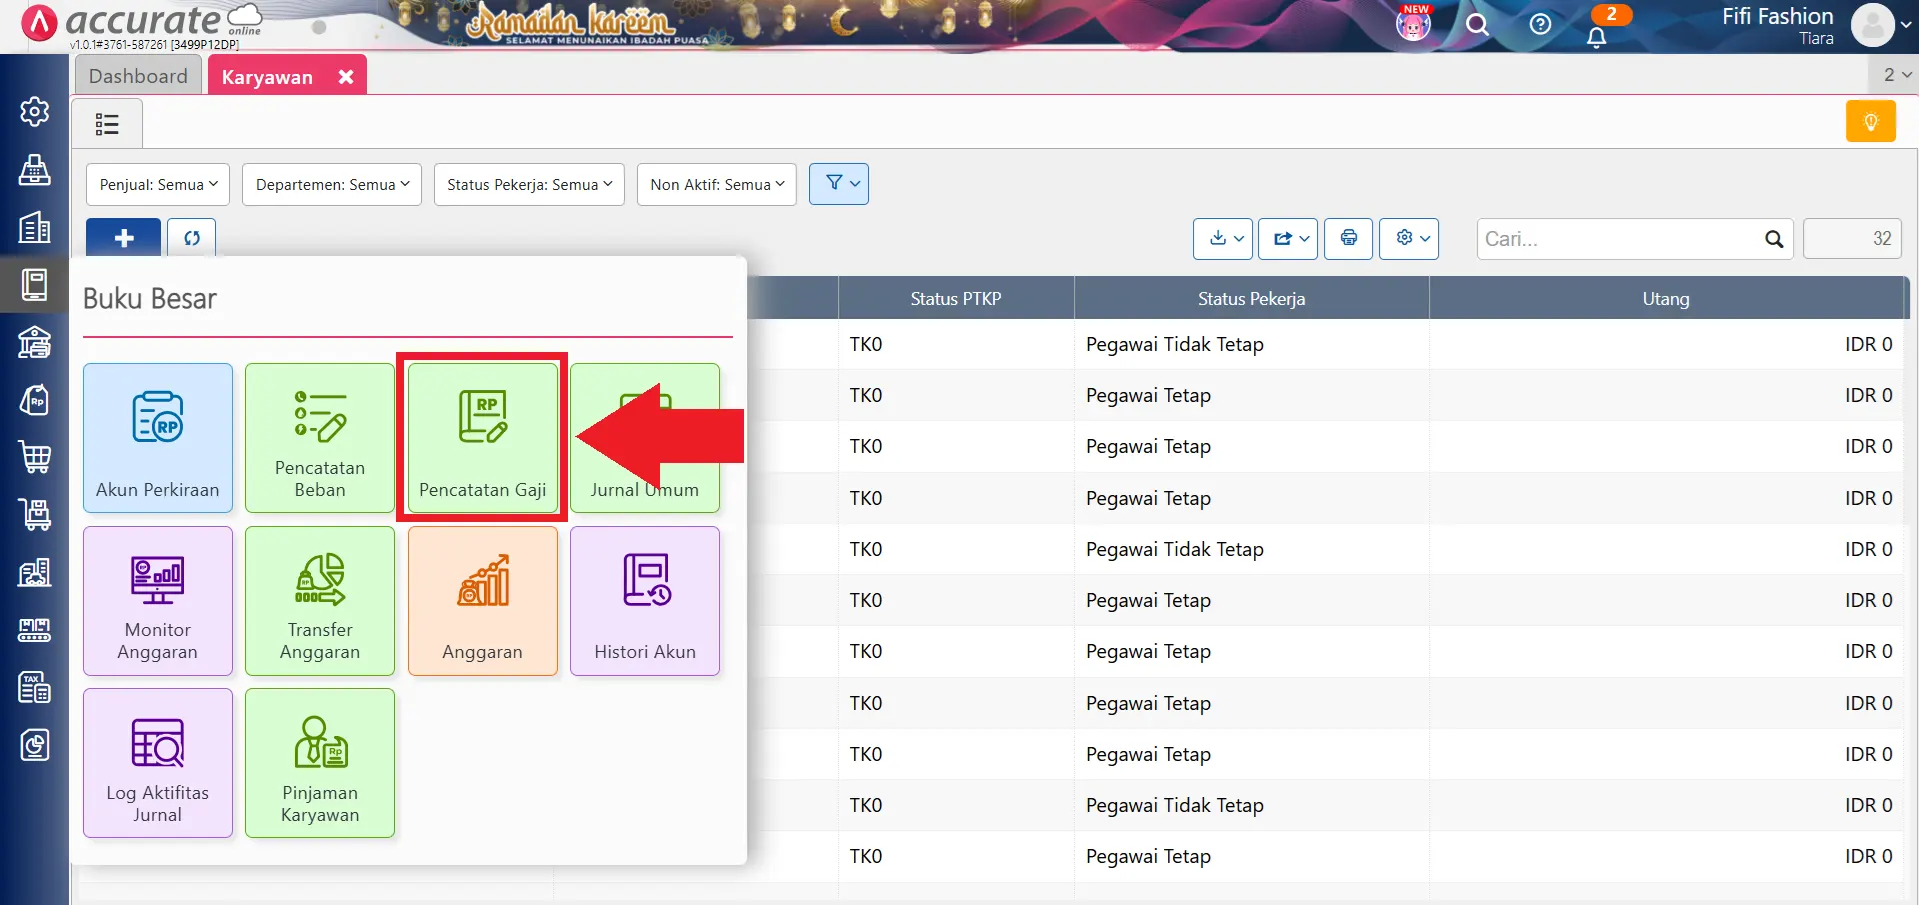Click the print icon in the toolbar
Viewport: 1919px width, 905px height.
tap(1348, 239)
